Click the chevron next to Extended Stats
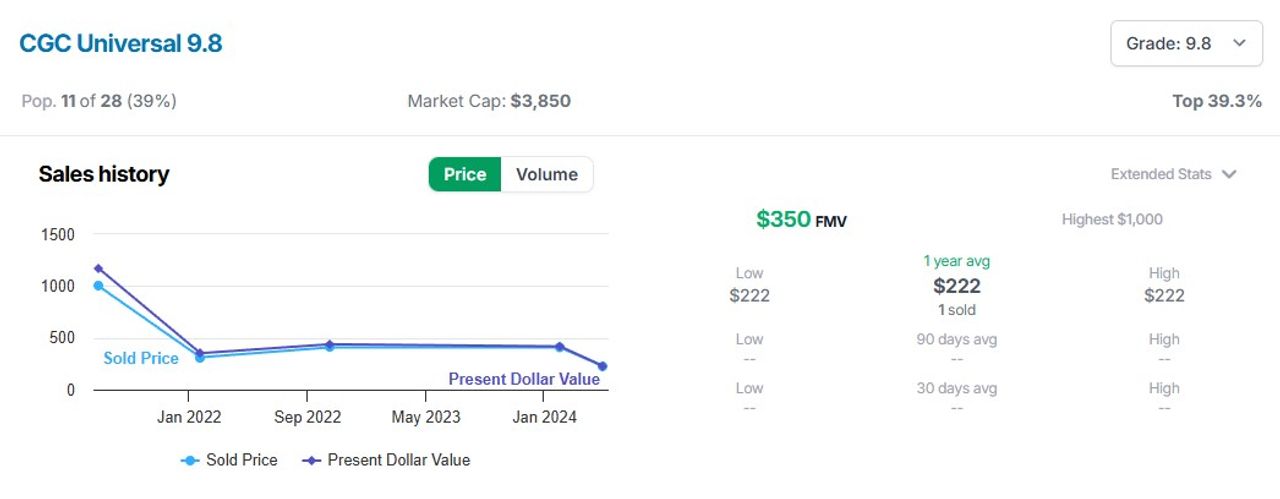The image size is (1280, 499). click(1229, 174)
